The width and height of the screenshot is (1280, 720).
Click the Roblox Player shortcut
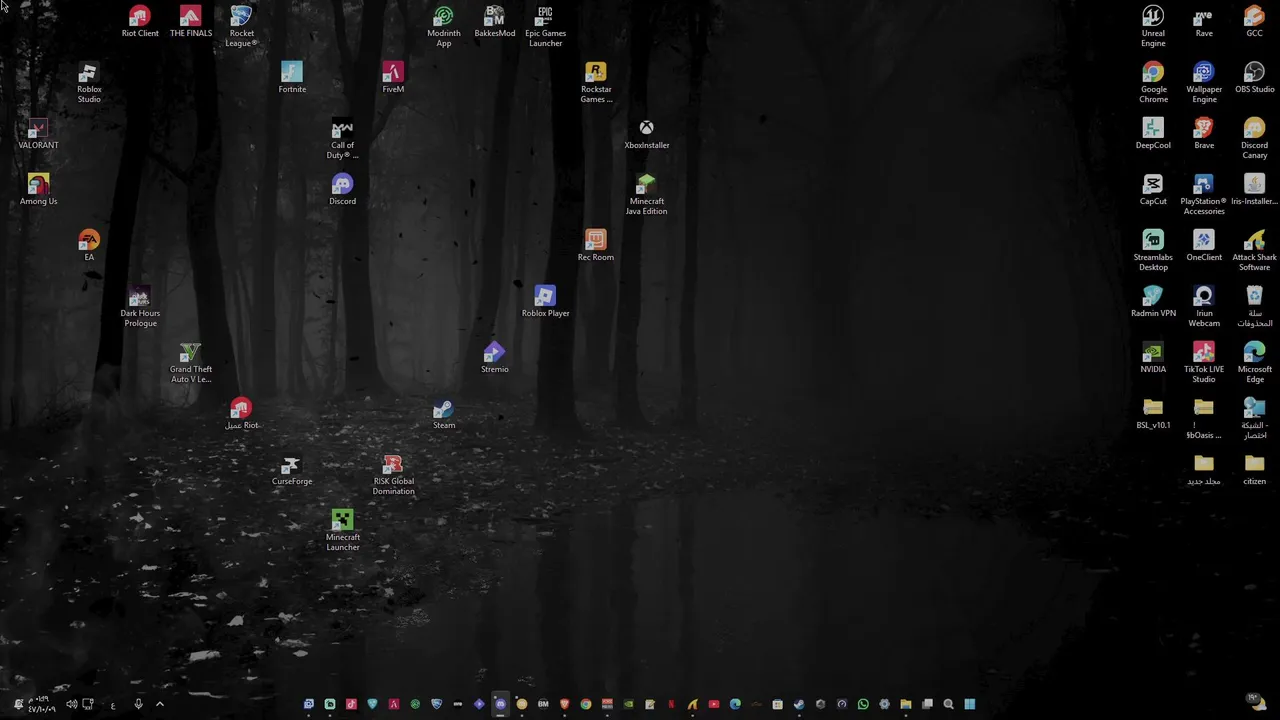coord(545,302)
